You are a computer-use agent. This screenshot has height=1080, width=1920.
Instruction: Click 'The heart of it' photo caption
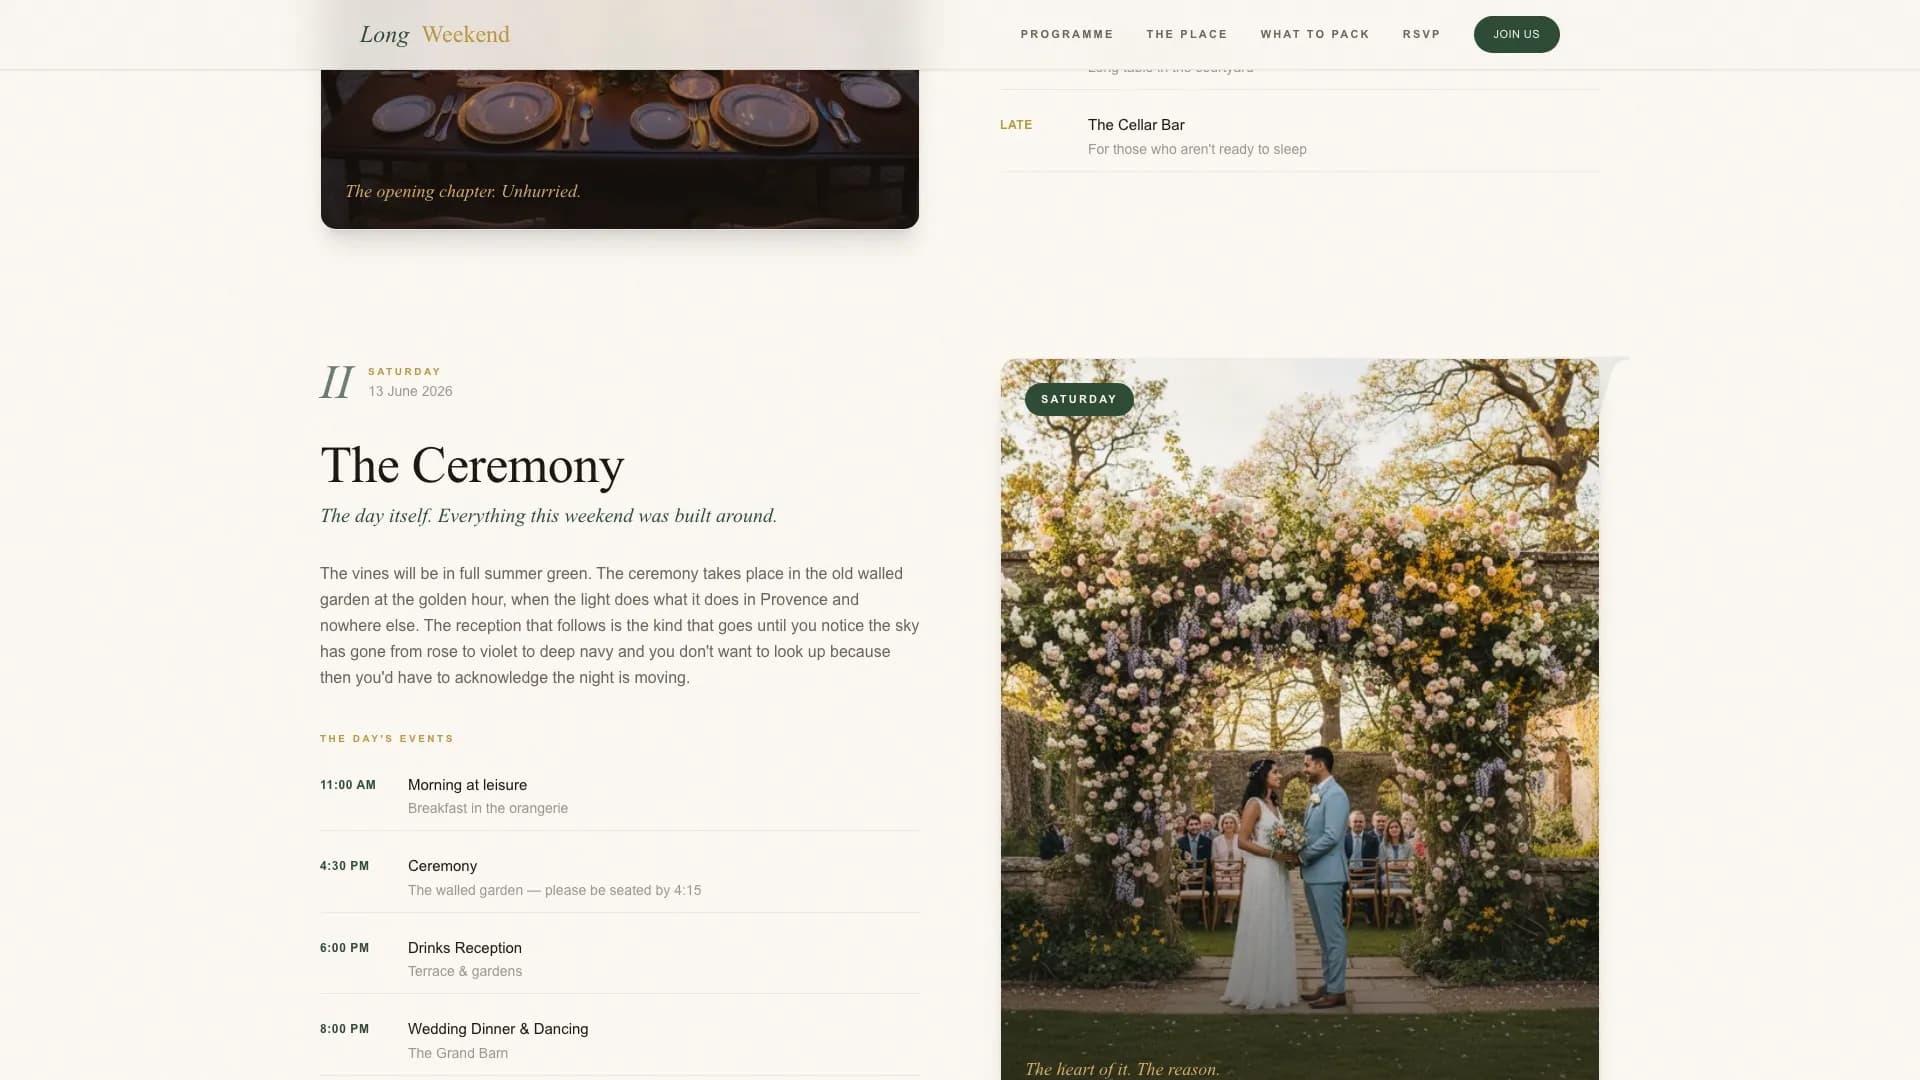click(x=1122, y=1068)
